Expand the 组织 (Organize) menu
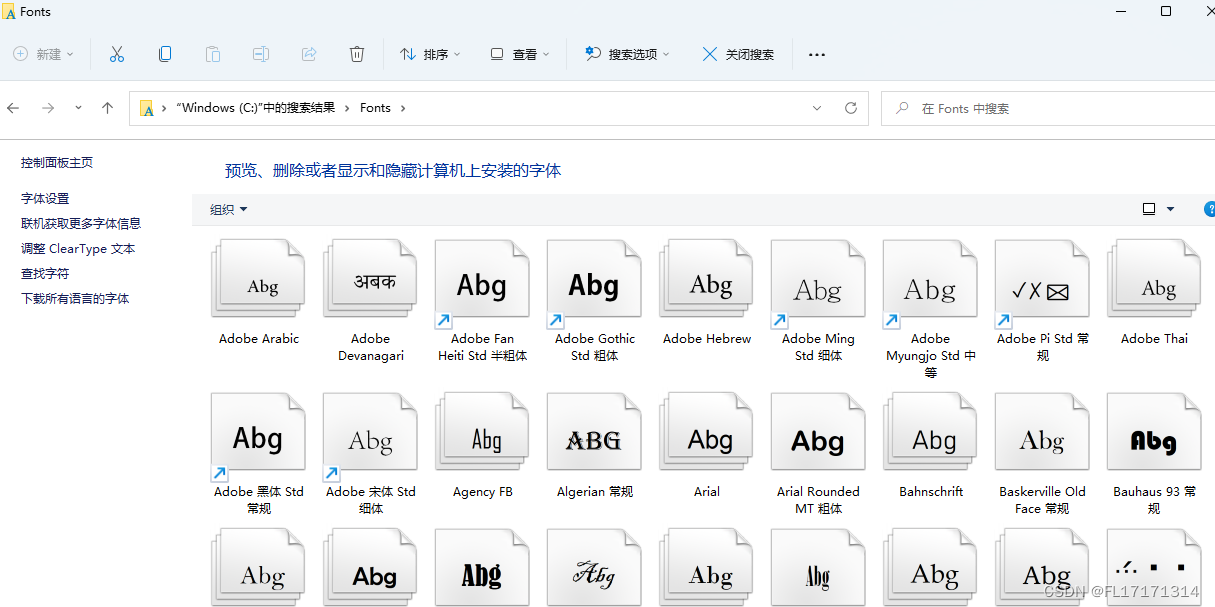The width and height of the screenshot is (1215, 607). [229, 209]
